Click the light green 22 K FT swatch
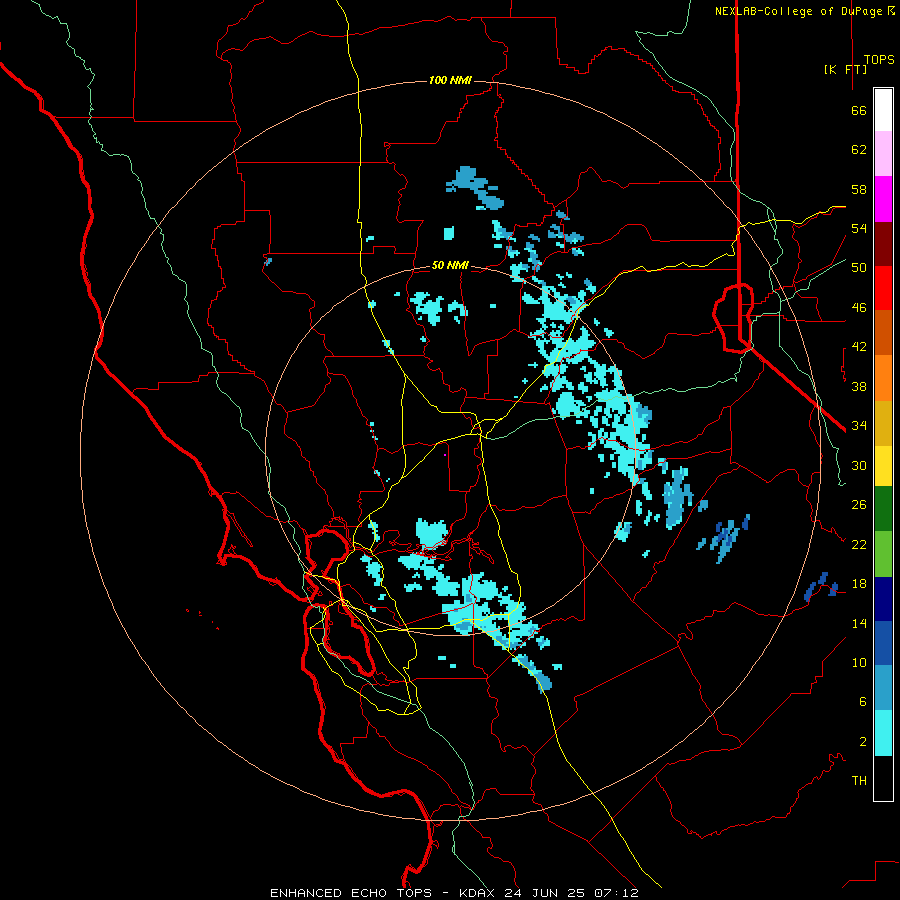The height and width of the screenshot is (900, 900). pyautogui.click(x=883, y=554)
